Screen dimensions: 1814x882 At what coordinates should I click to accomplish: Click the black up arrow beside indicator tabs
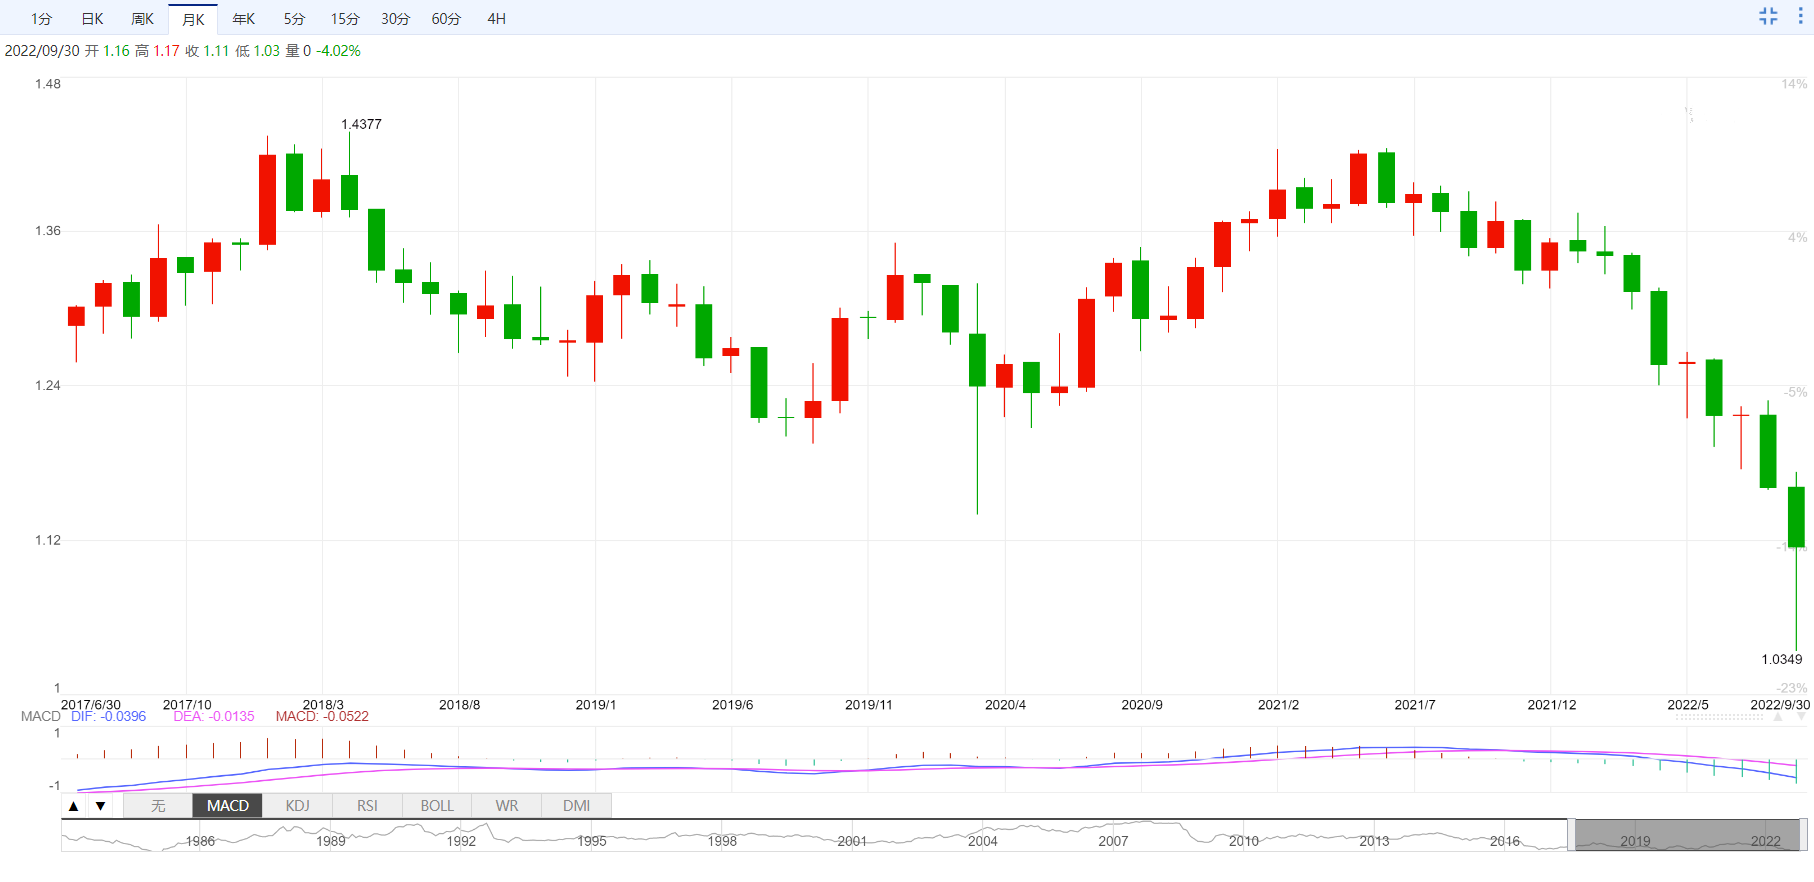click(74, 806)
